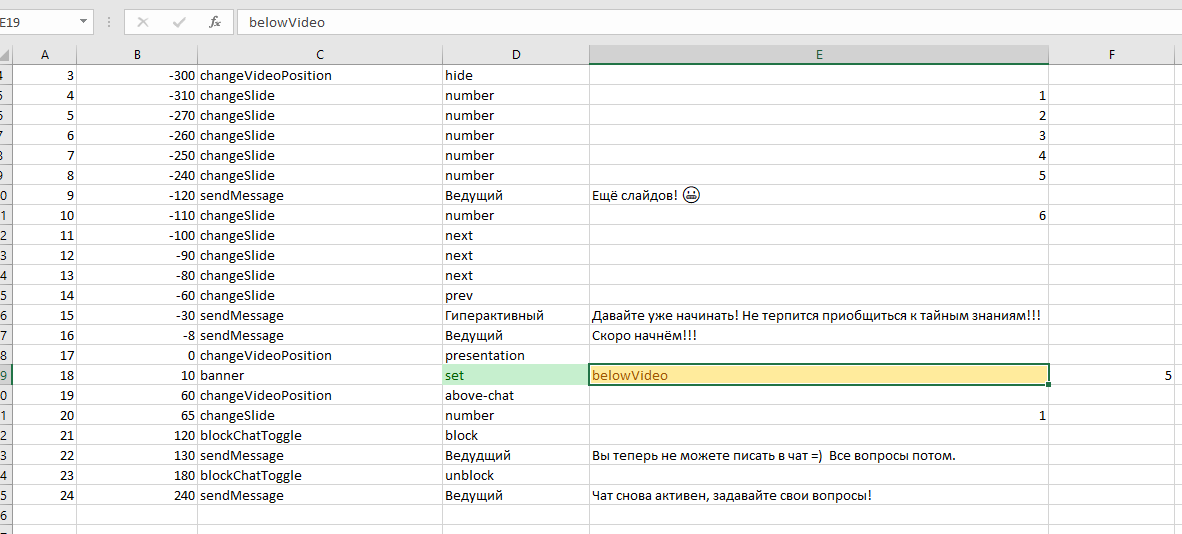1182x534 pixels.
Task: Select column D header
Action: (x=515, y=55)
